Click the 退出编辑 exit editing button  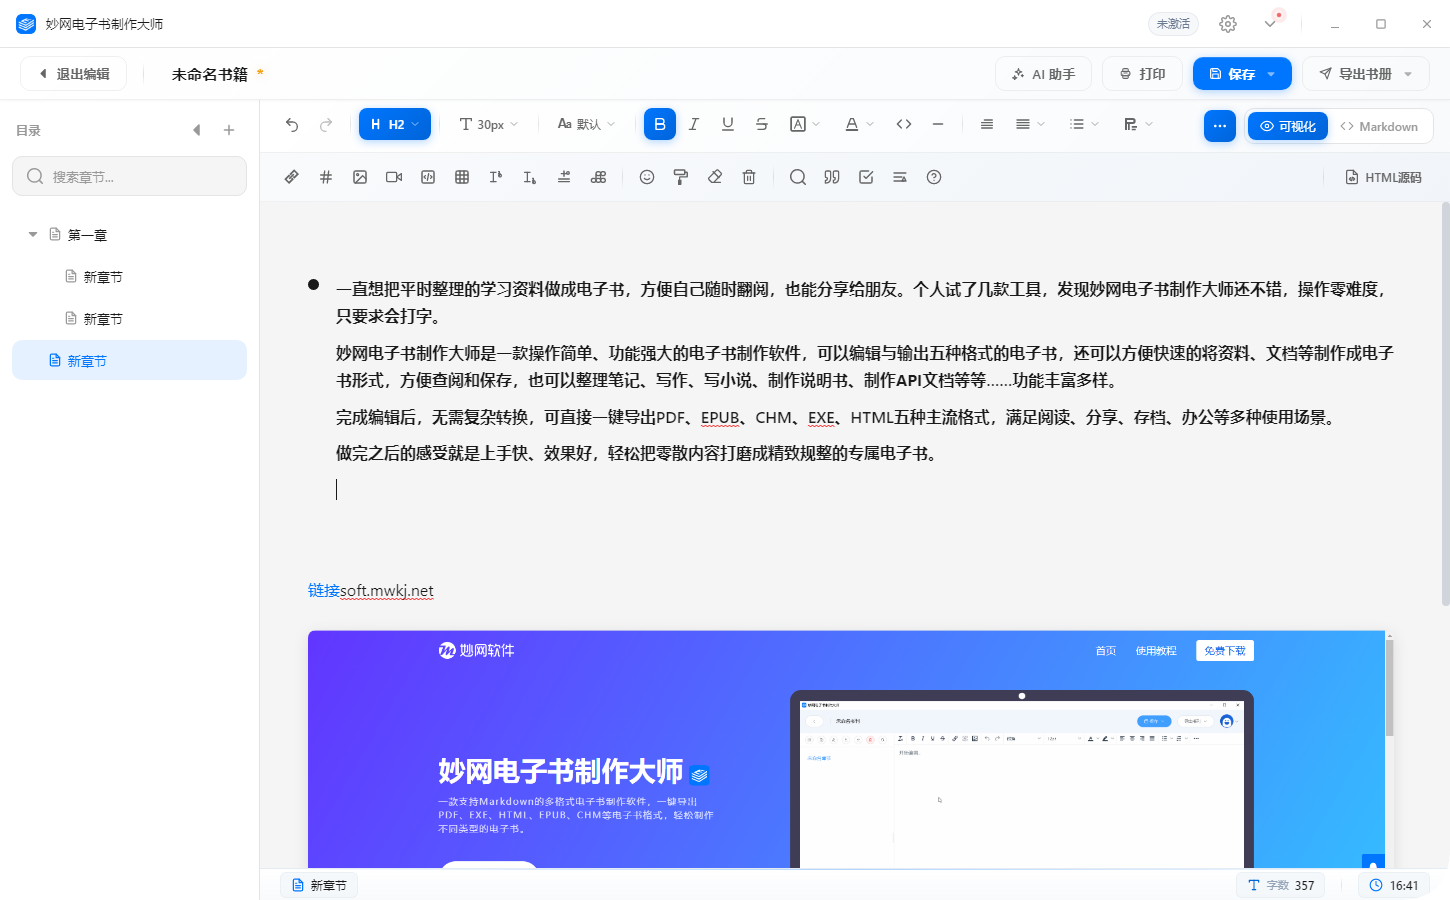pos(73,74)
